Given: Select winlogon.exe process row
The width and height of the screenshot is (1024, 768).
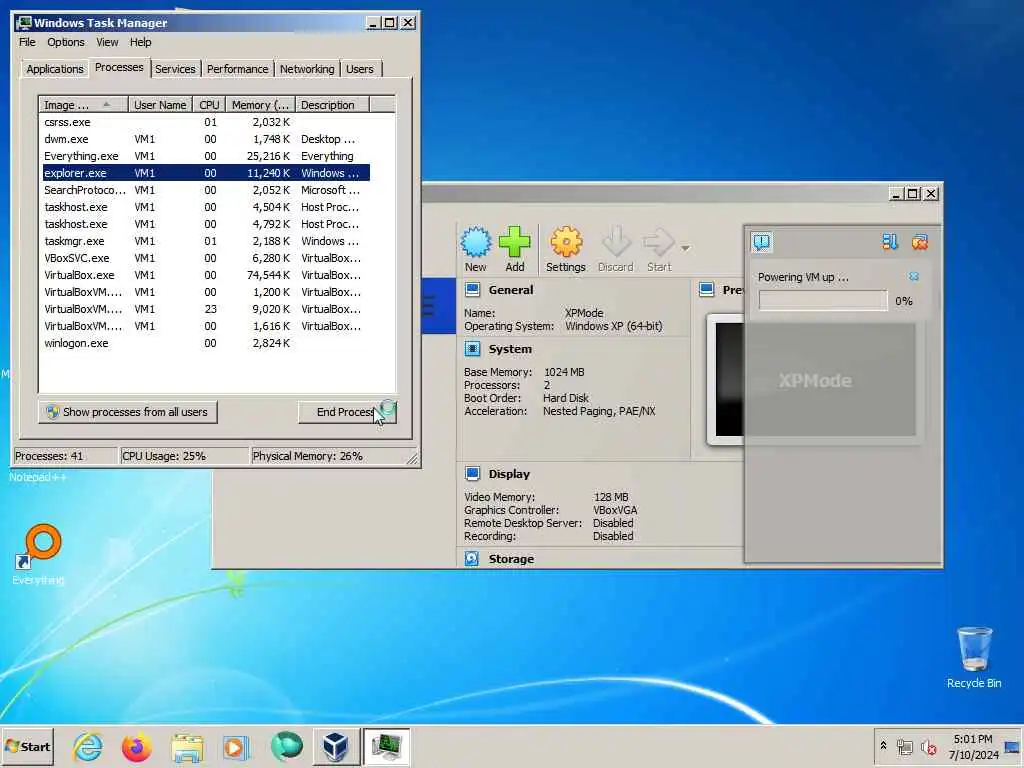Looking at the screenshot, I should 206,343.
